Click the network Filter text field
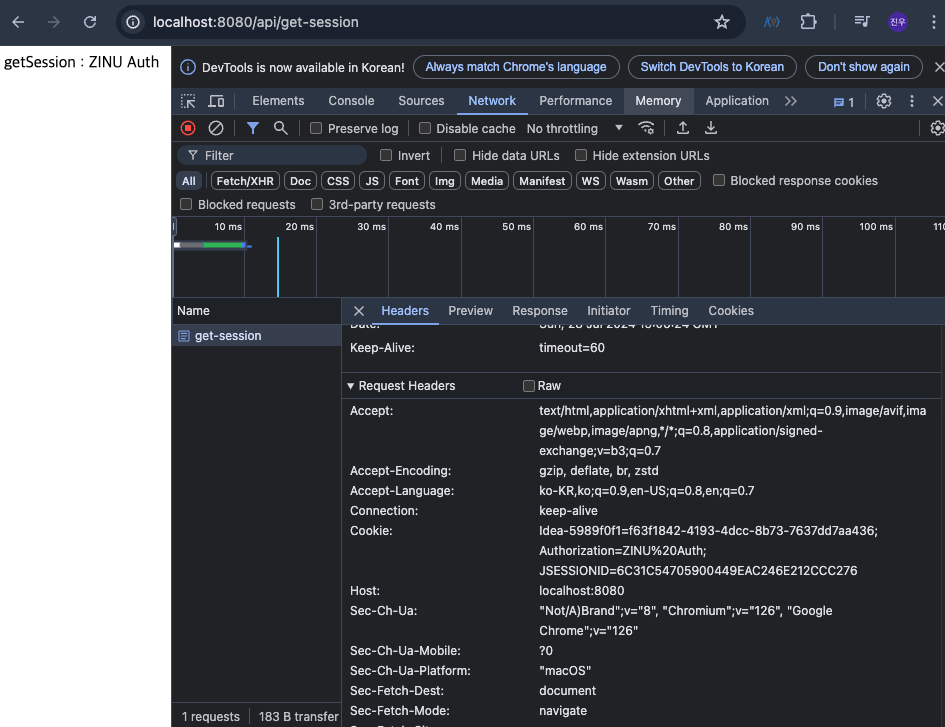The height and width of the screenshot is (727, 945). [x=272, y=156]
